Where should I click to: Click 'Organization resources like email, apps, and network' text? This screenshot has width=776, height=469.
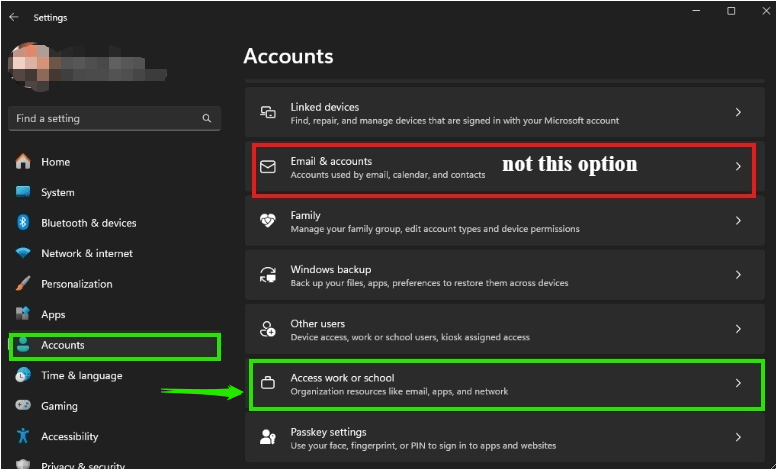point(399,391)
